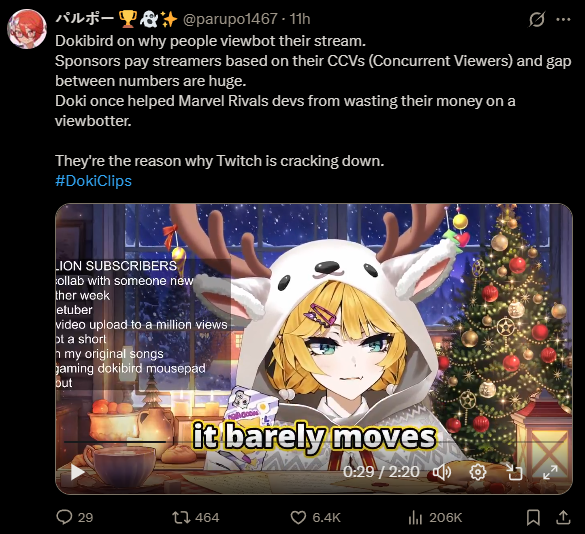Open the #DokiClips hashtag link
This screenshot has width=585, height=534.
pyautogui.click(x=93, y=181)
